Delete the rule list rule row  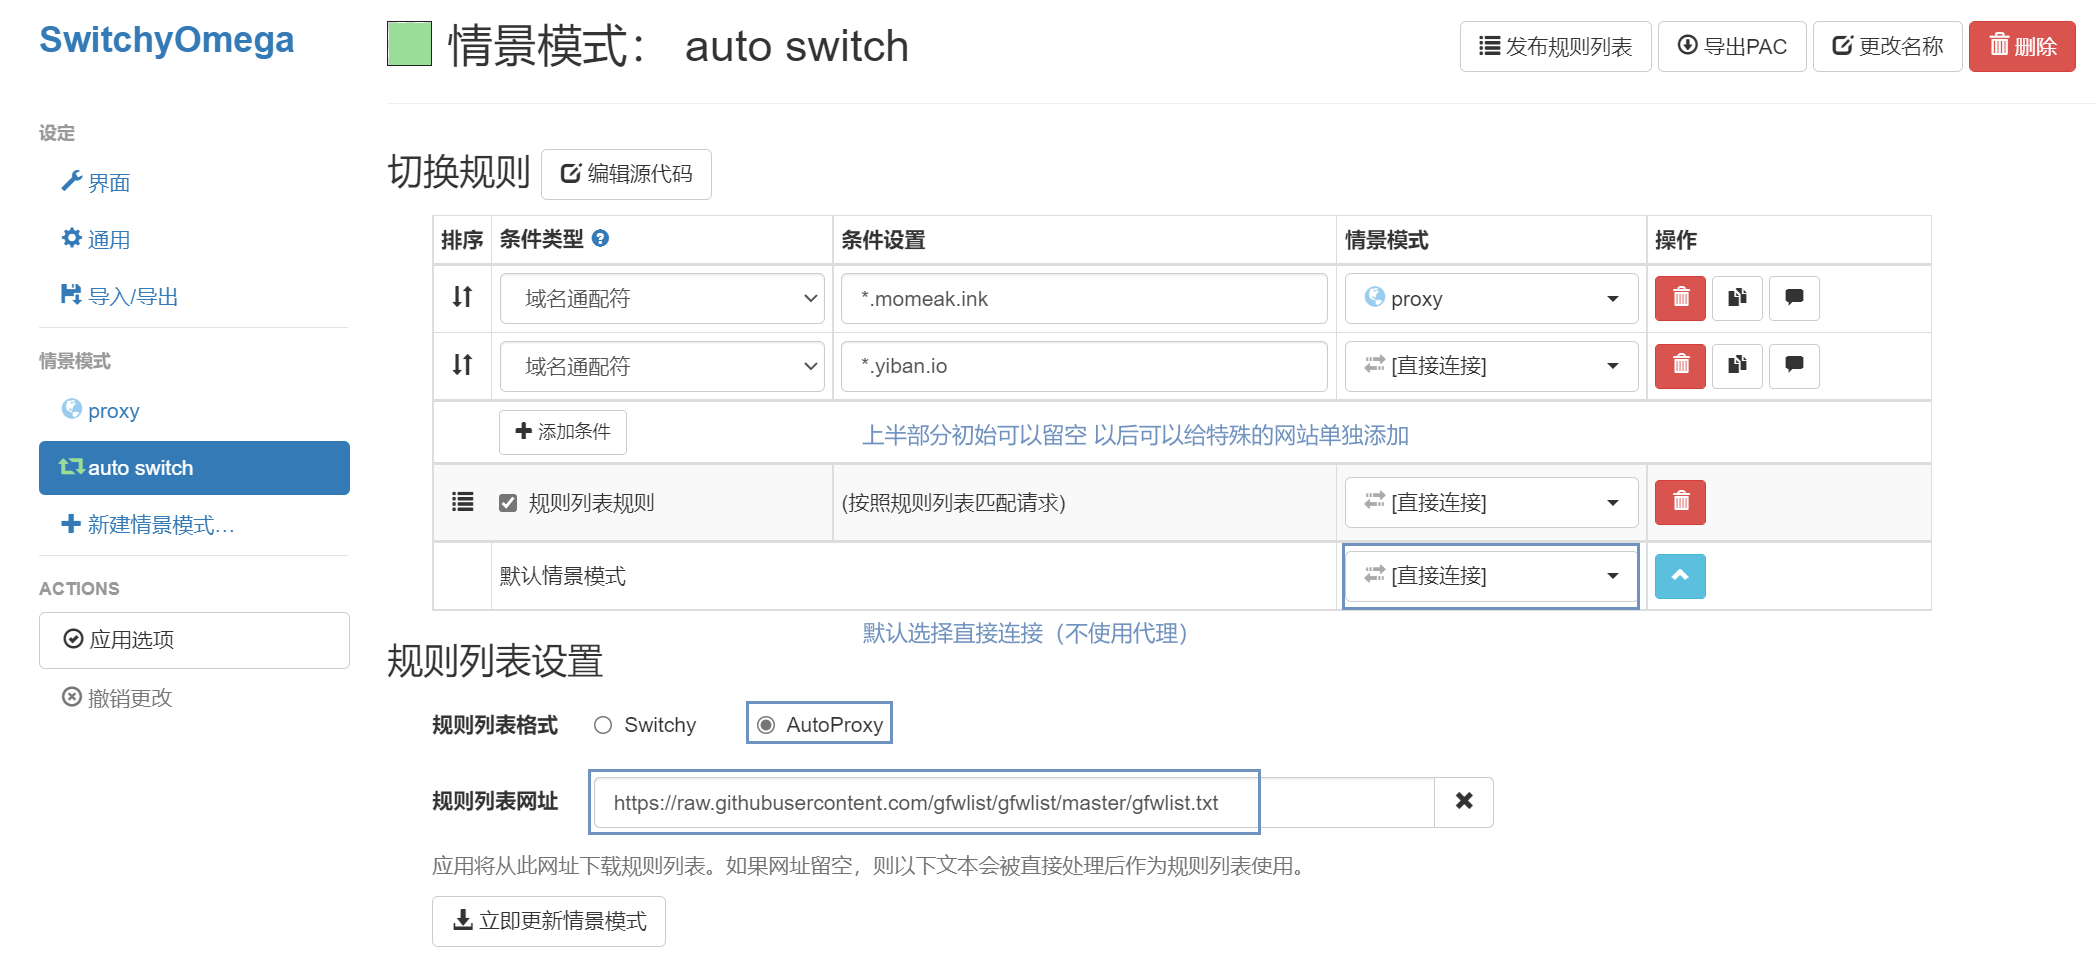(1680, 502)
